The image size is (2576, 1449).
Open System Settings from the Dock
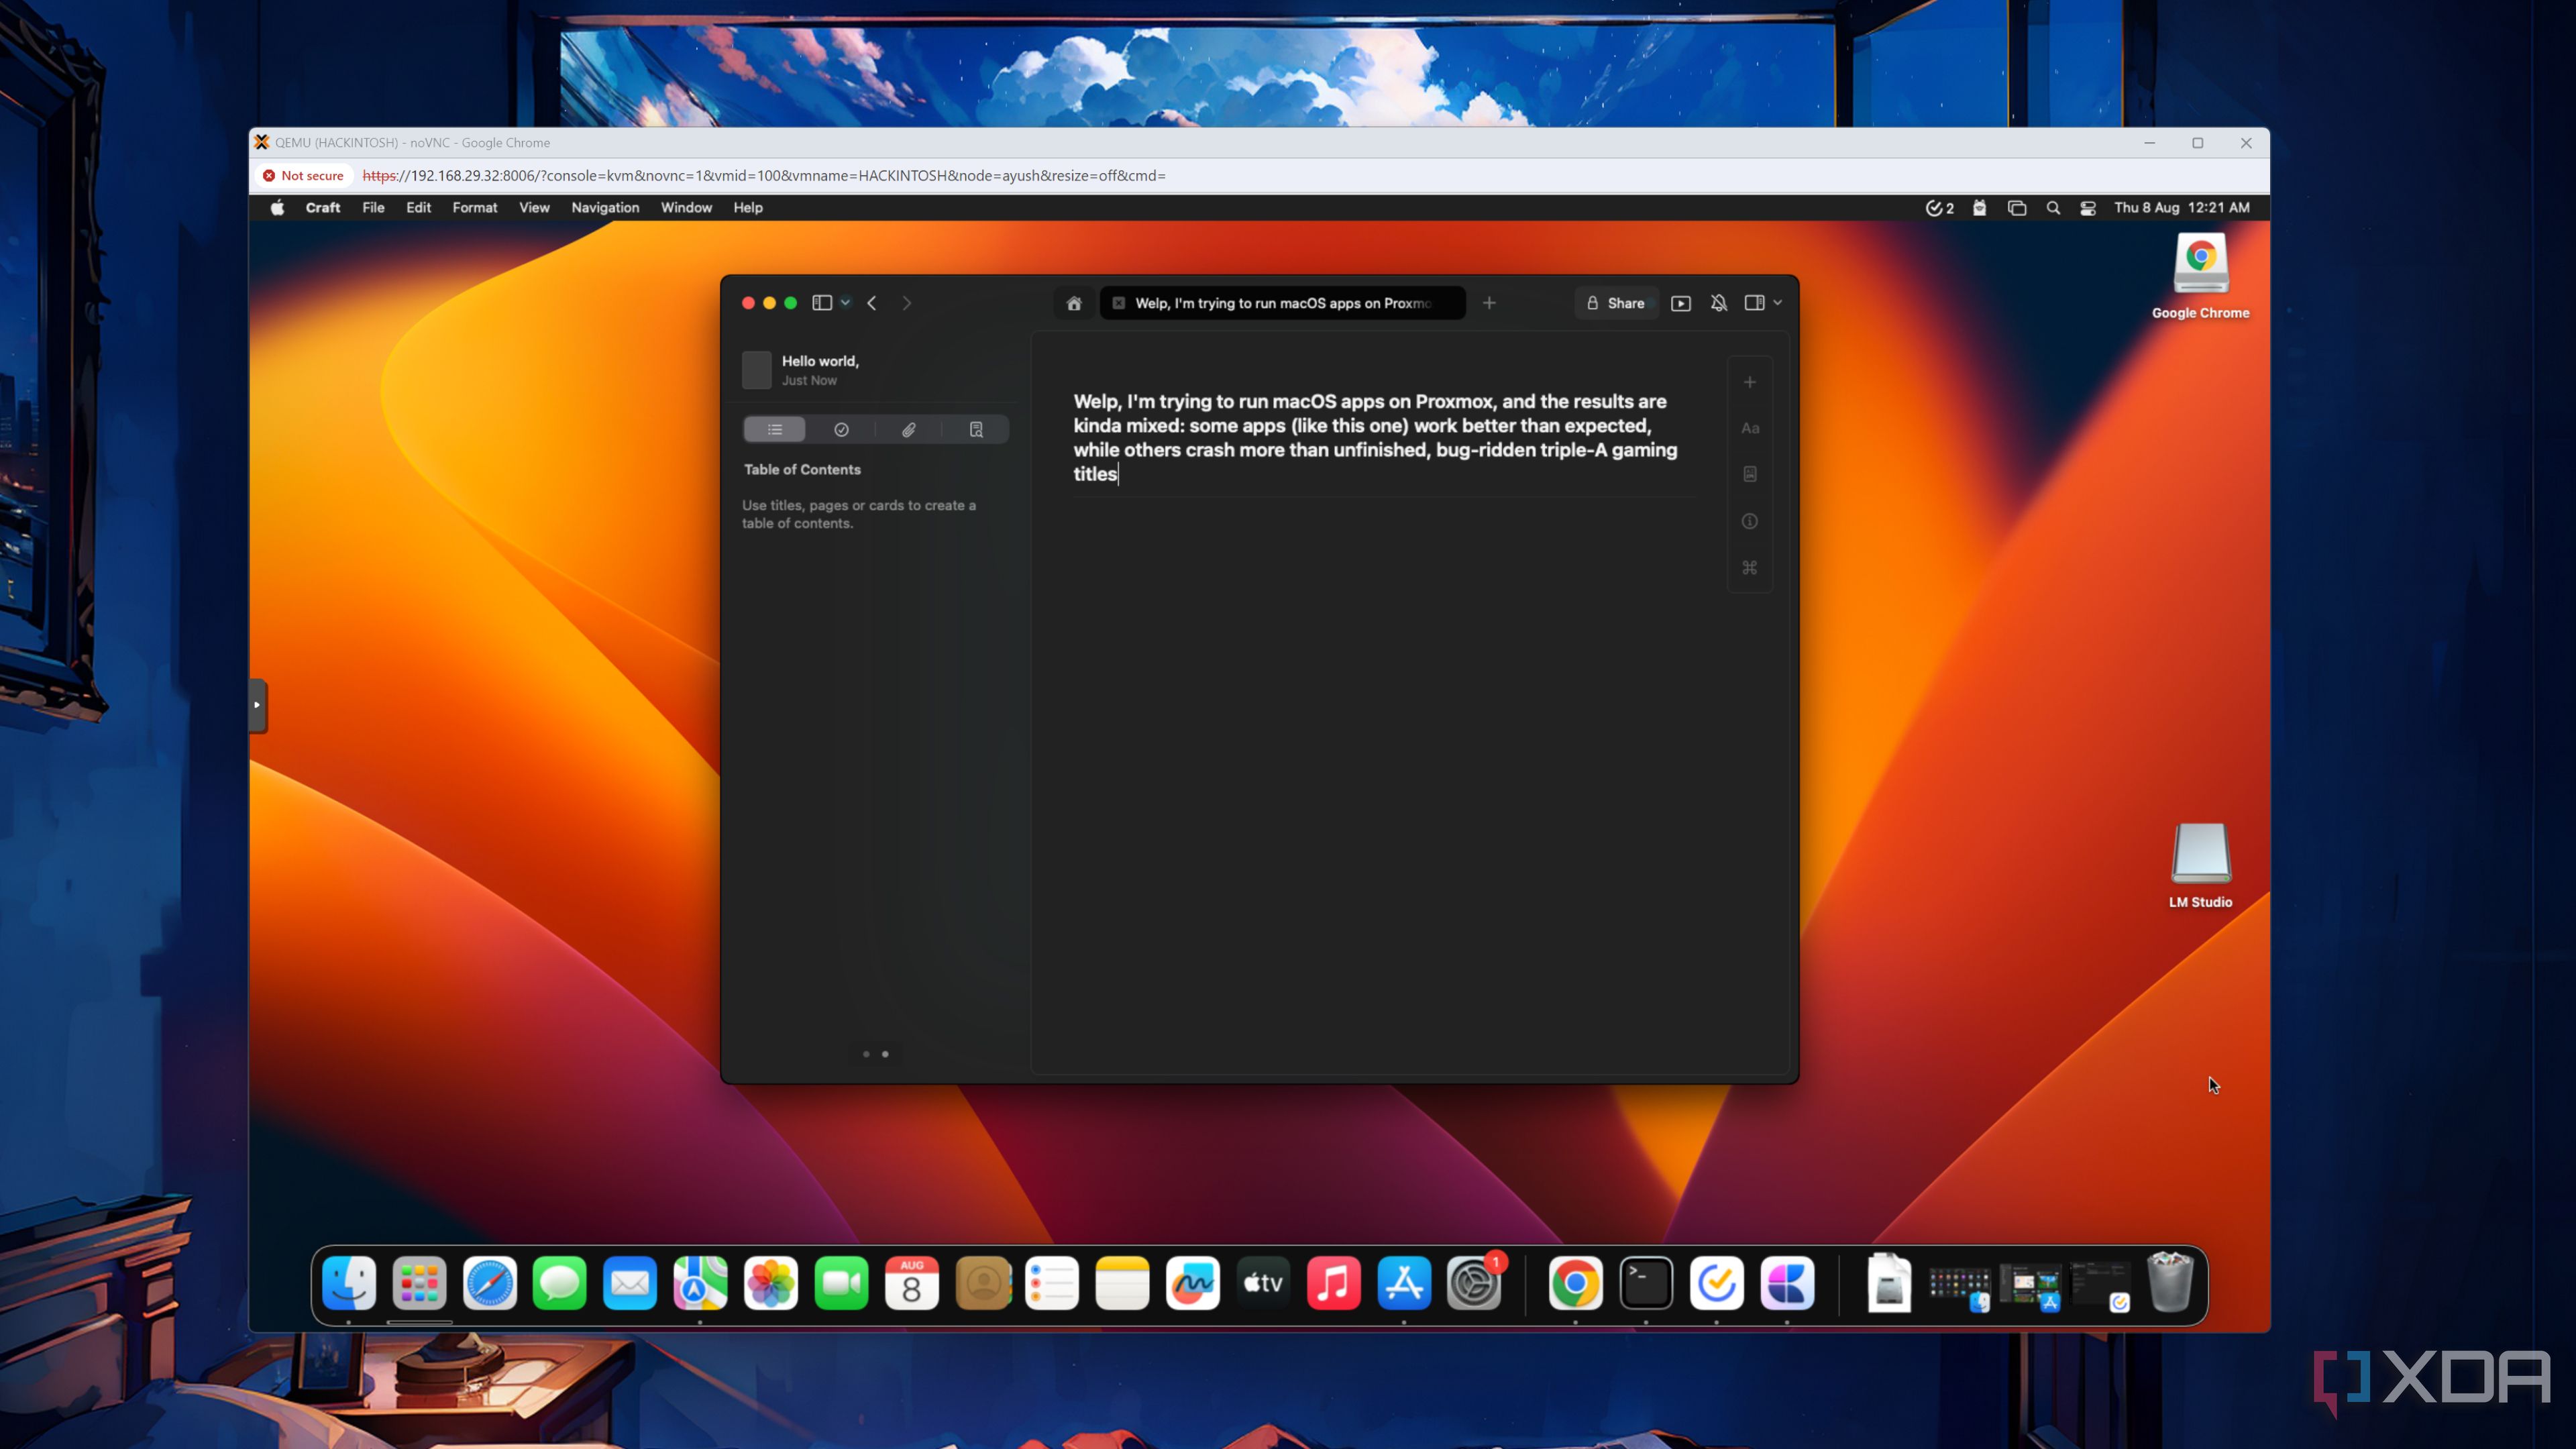1475,1283
